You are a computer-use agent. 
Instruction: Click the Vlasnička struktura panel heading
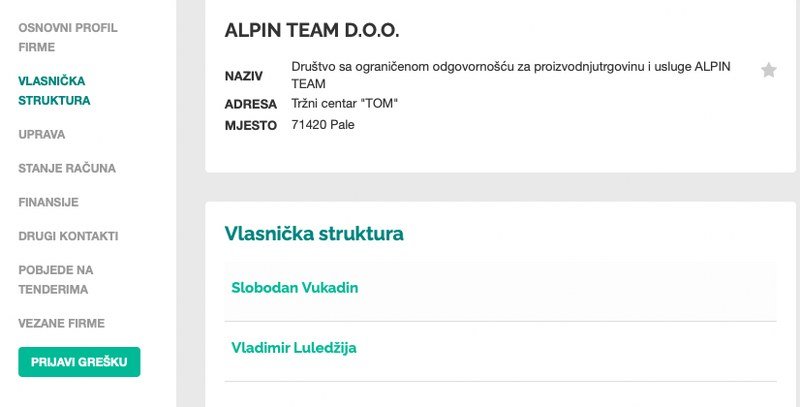(314, 234)
